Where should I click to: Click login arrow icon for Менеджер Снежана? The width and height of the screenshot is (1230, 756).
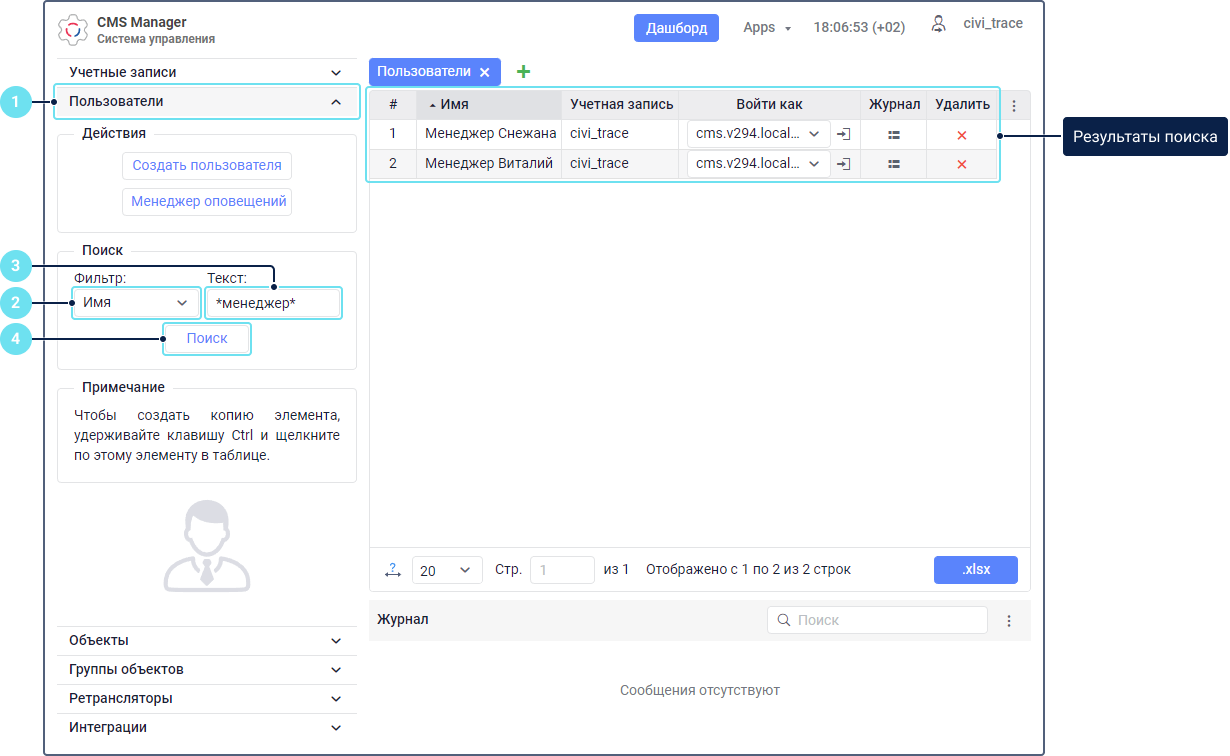(x=844, y=134)
